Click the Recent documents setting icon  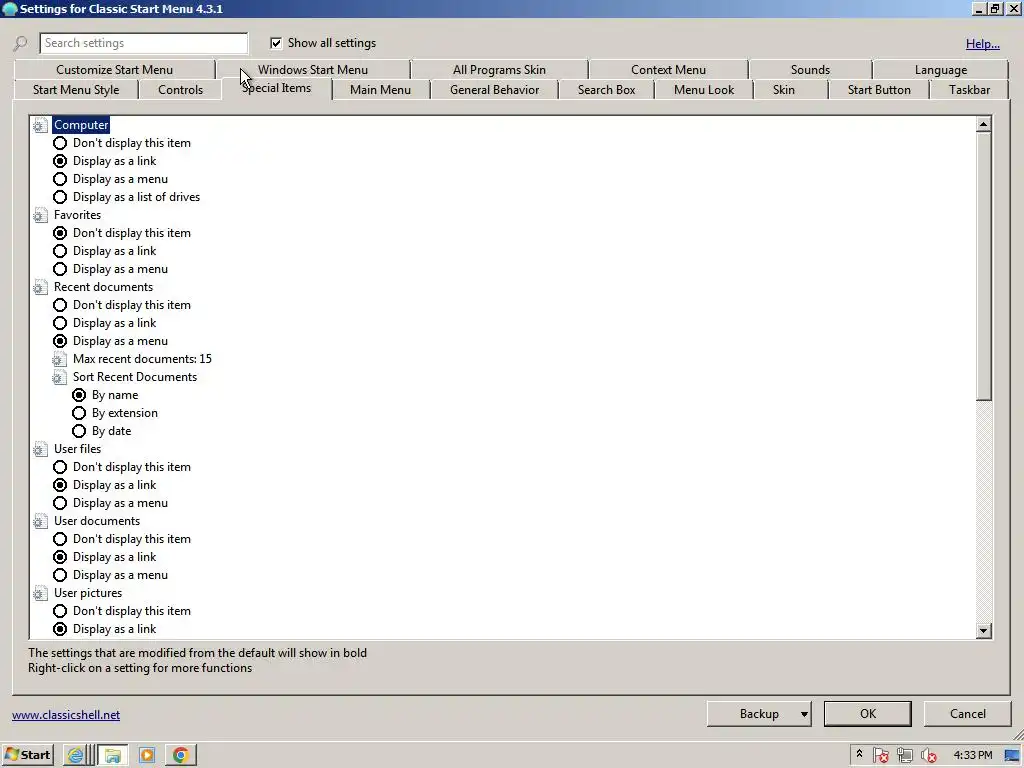40,287
